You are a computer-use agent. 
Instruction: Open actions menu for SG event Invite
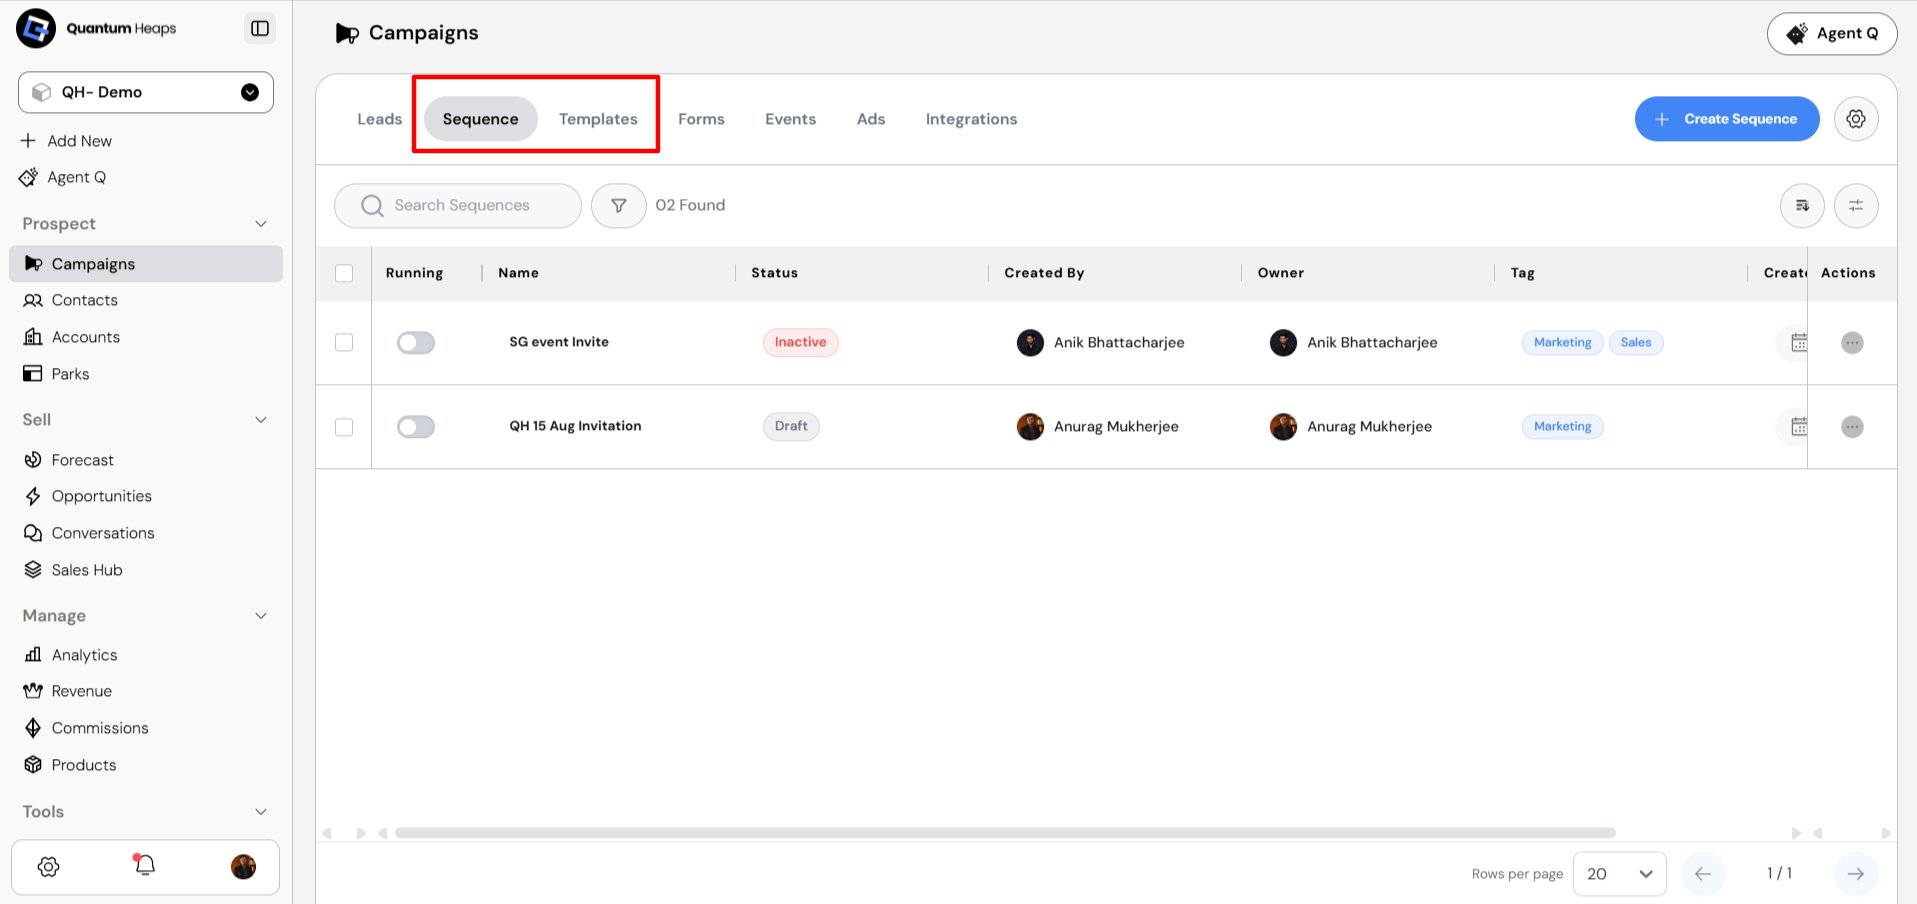[x=1852, y=343]
